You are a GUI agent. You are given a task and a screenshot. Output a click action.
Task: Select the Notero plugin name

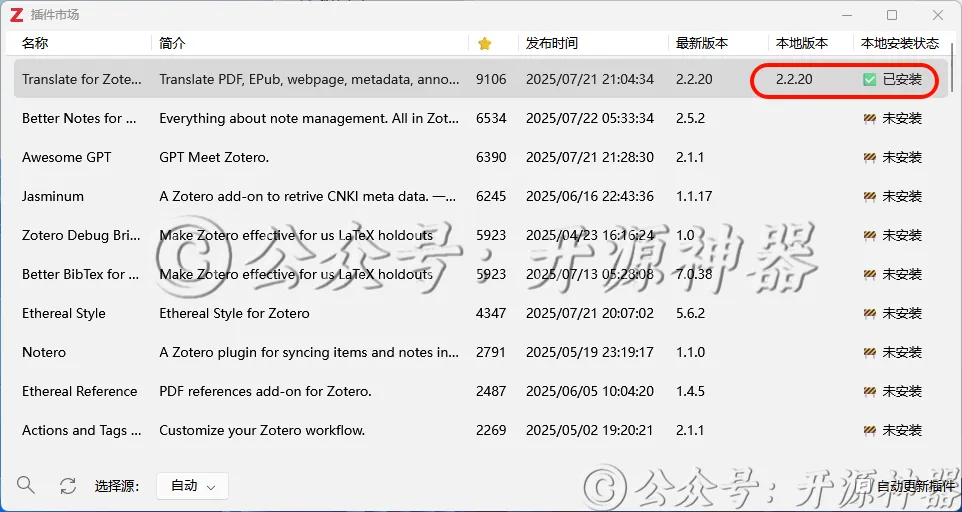[x=44, y=353]
